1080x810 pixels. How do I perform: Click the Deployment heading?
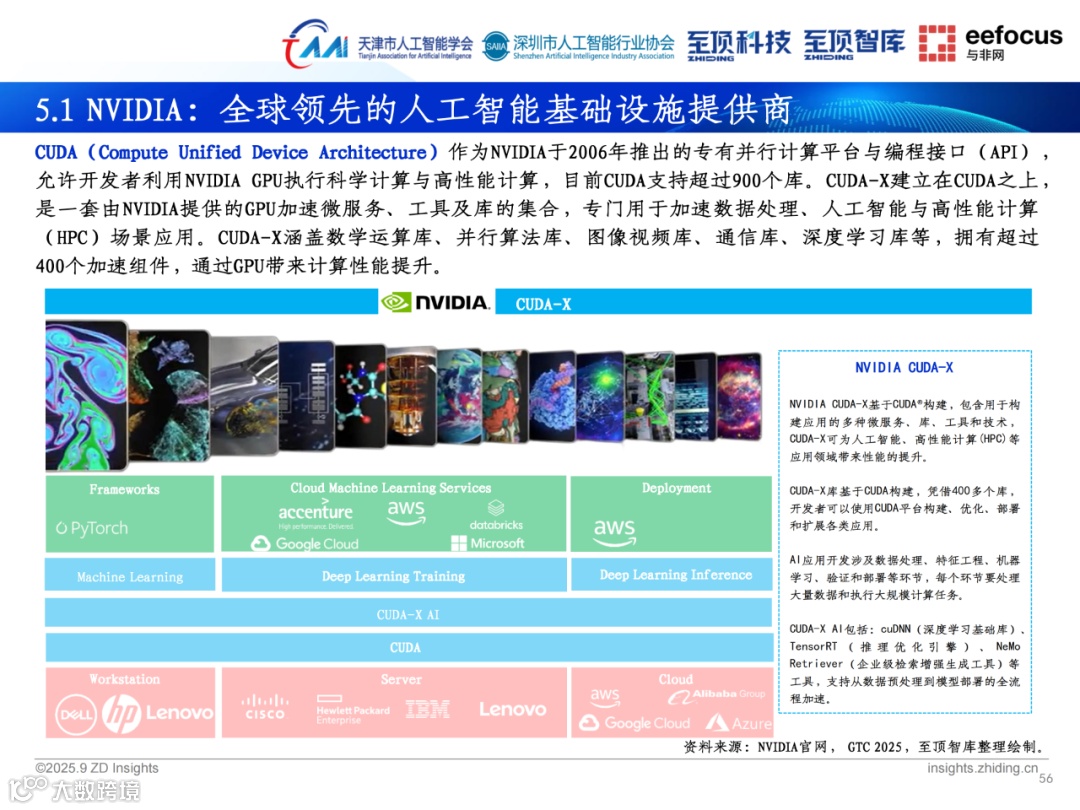(x=676, y=488)
